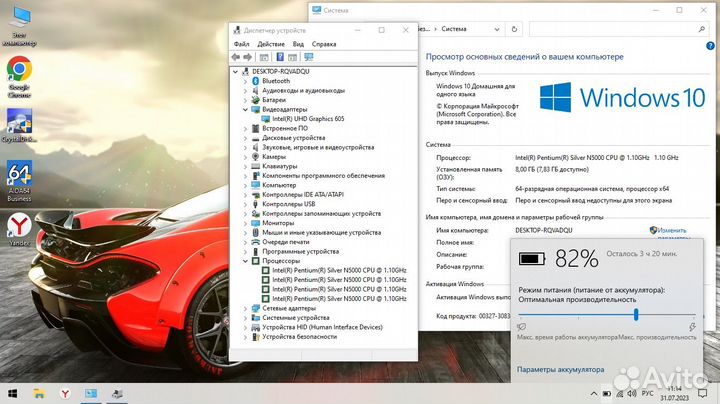Click the monitor scan icon in Device Manager toolbar
Screen dimensions: 720x404
coord(309,57)
